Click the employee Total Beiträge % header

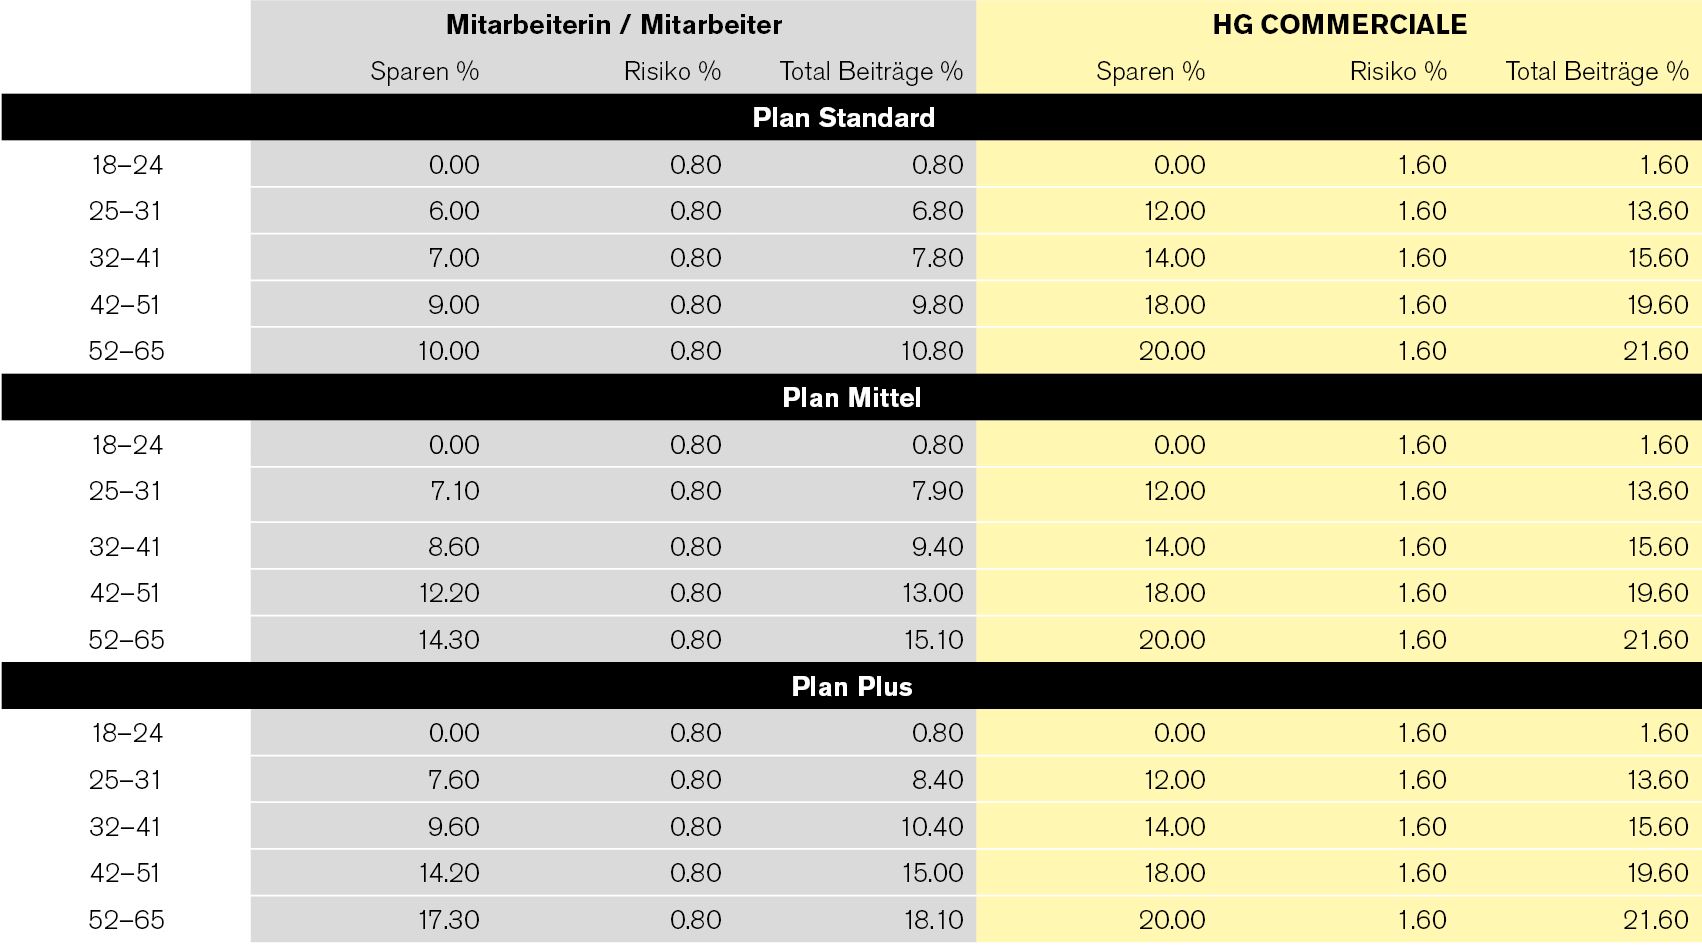coord(870,72)
